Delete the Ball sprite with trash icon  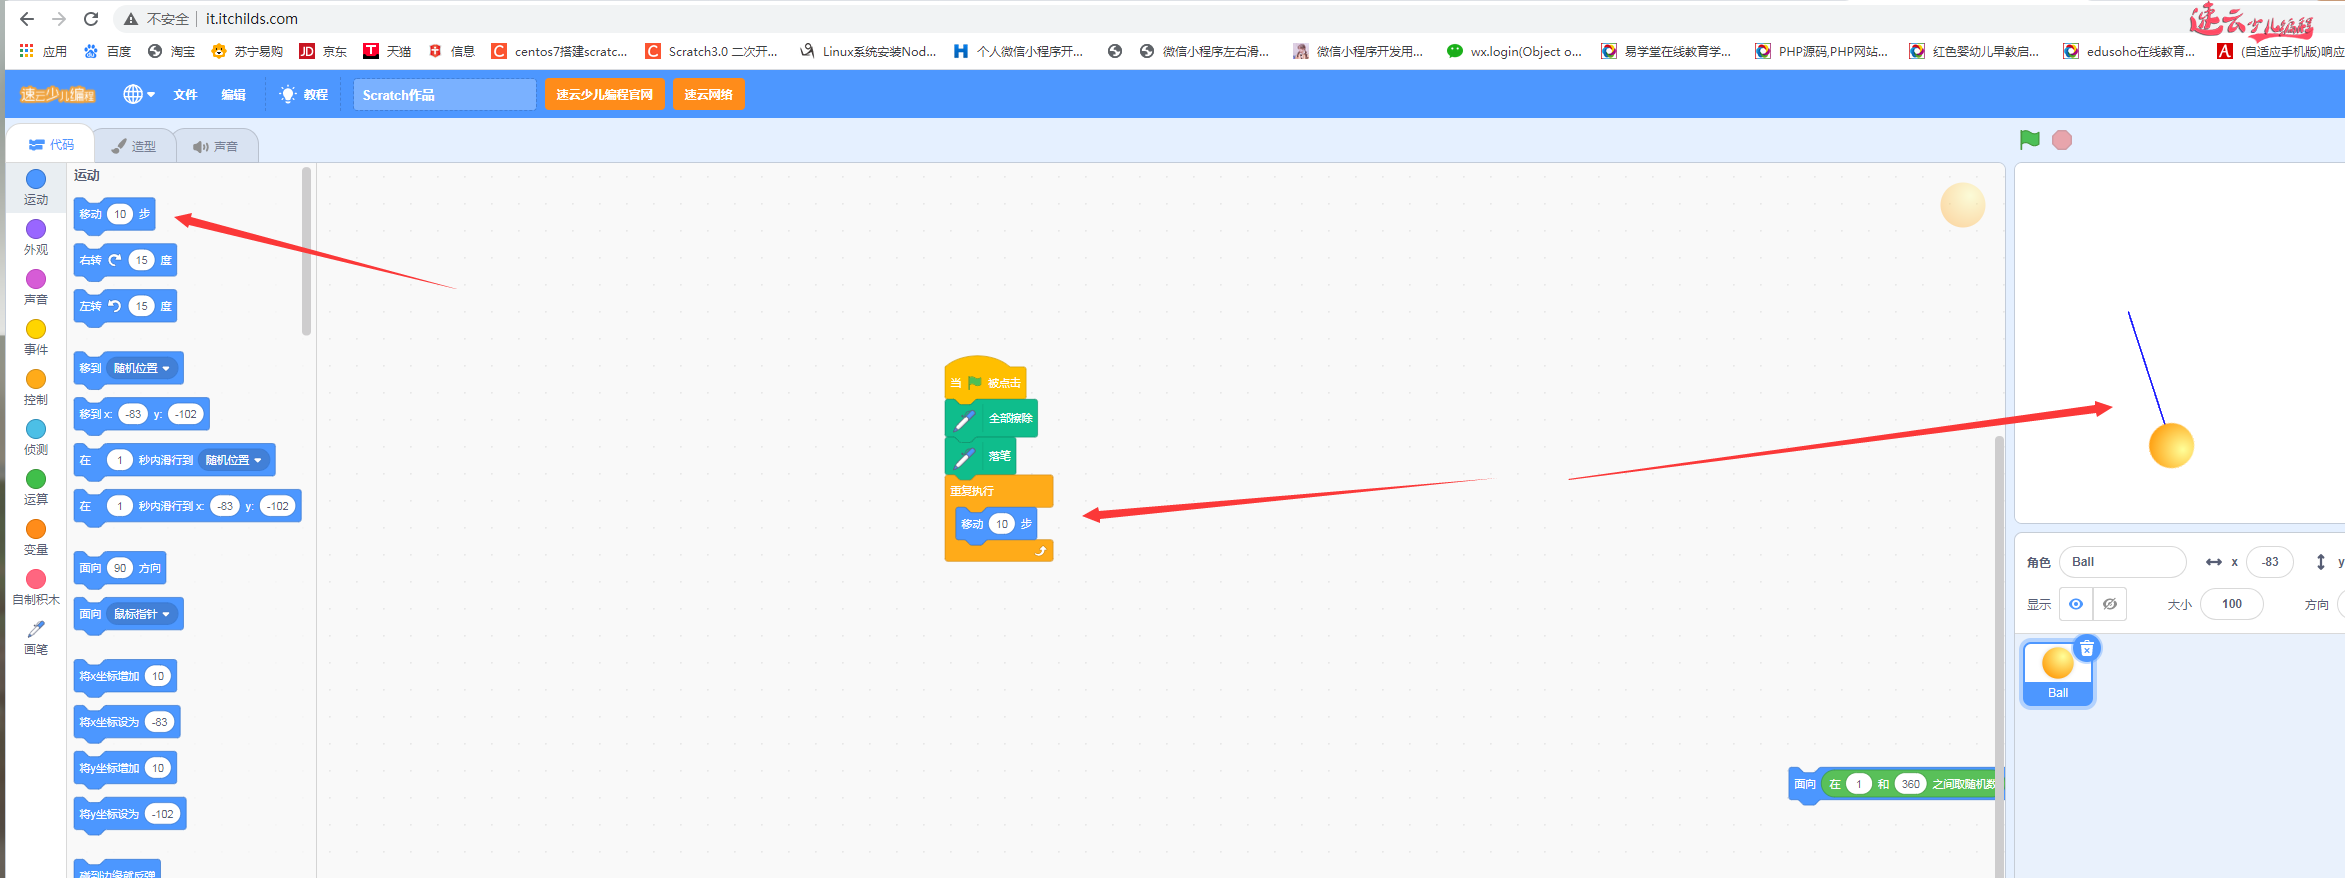[x=2087, y=649]
